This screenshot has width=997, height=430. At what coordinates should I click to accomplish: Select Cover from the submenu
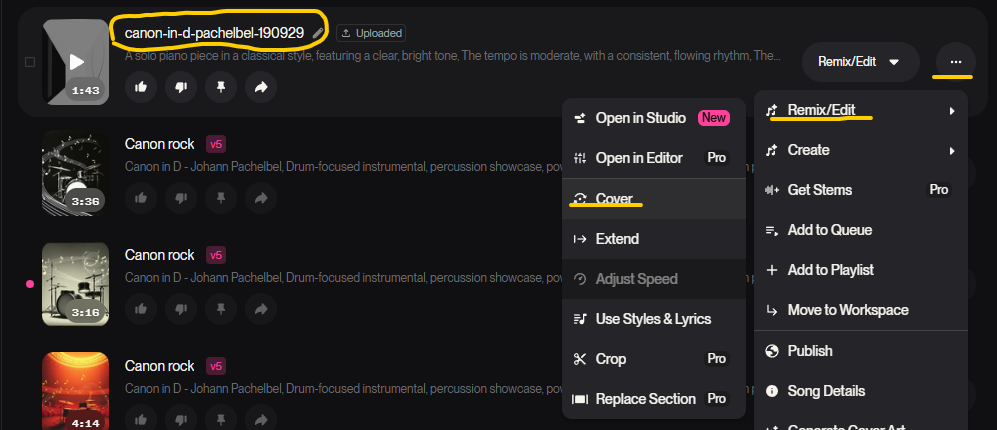tap(614, 199)
